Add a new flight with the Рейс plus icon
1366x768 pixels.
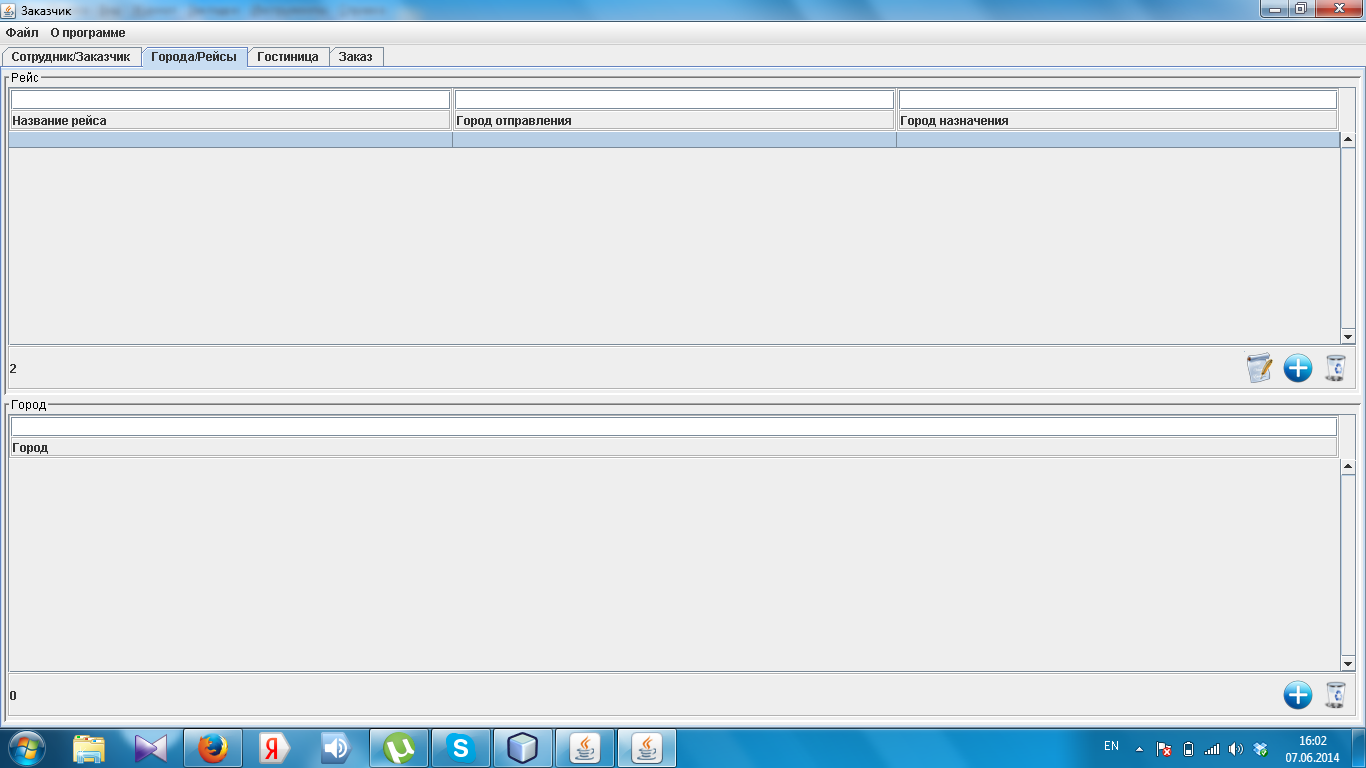[x=1298, y=368]
